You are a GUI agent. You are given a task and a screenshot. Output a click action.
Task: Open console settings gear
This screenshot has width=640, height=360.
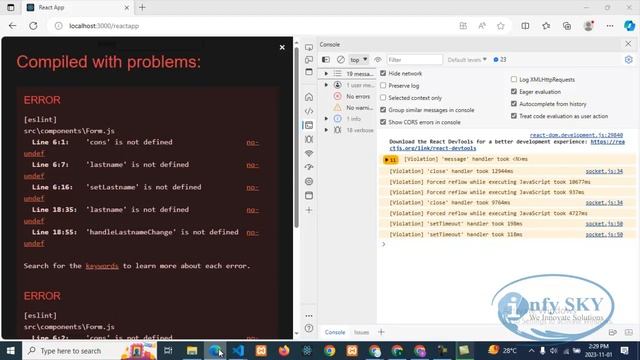tap(629, 60)
